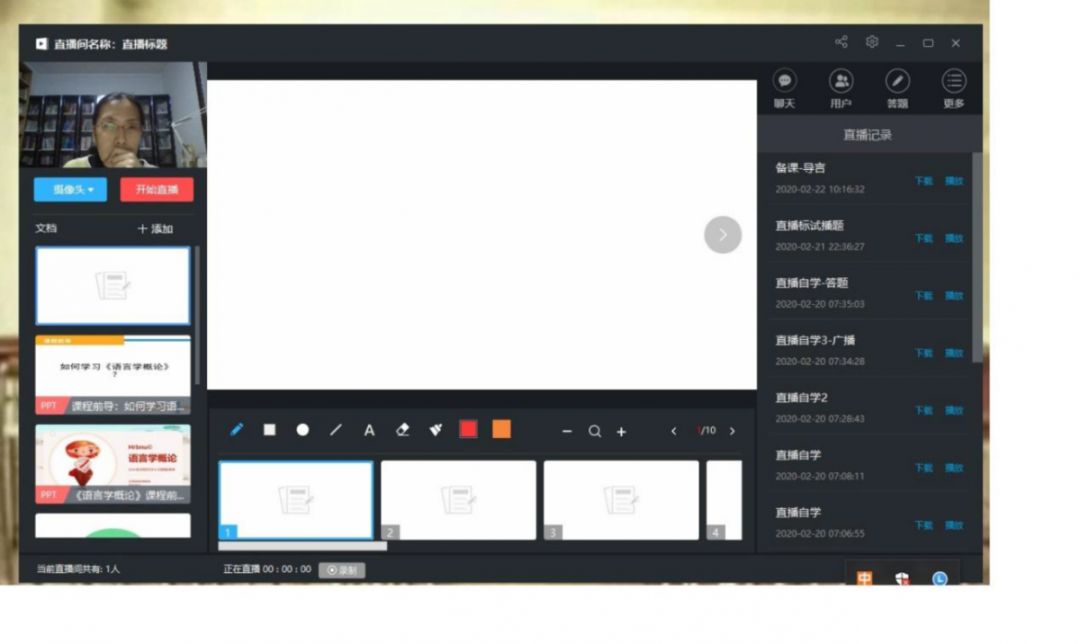Select the circle shape tool
Screen dimensions: 1080x644
302,430
